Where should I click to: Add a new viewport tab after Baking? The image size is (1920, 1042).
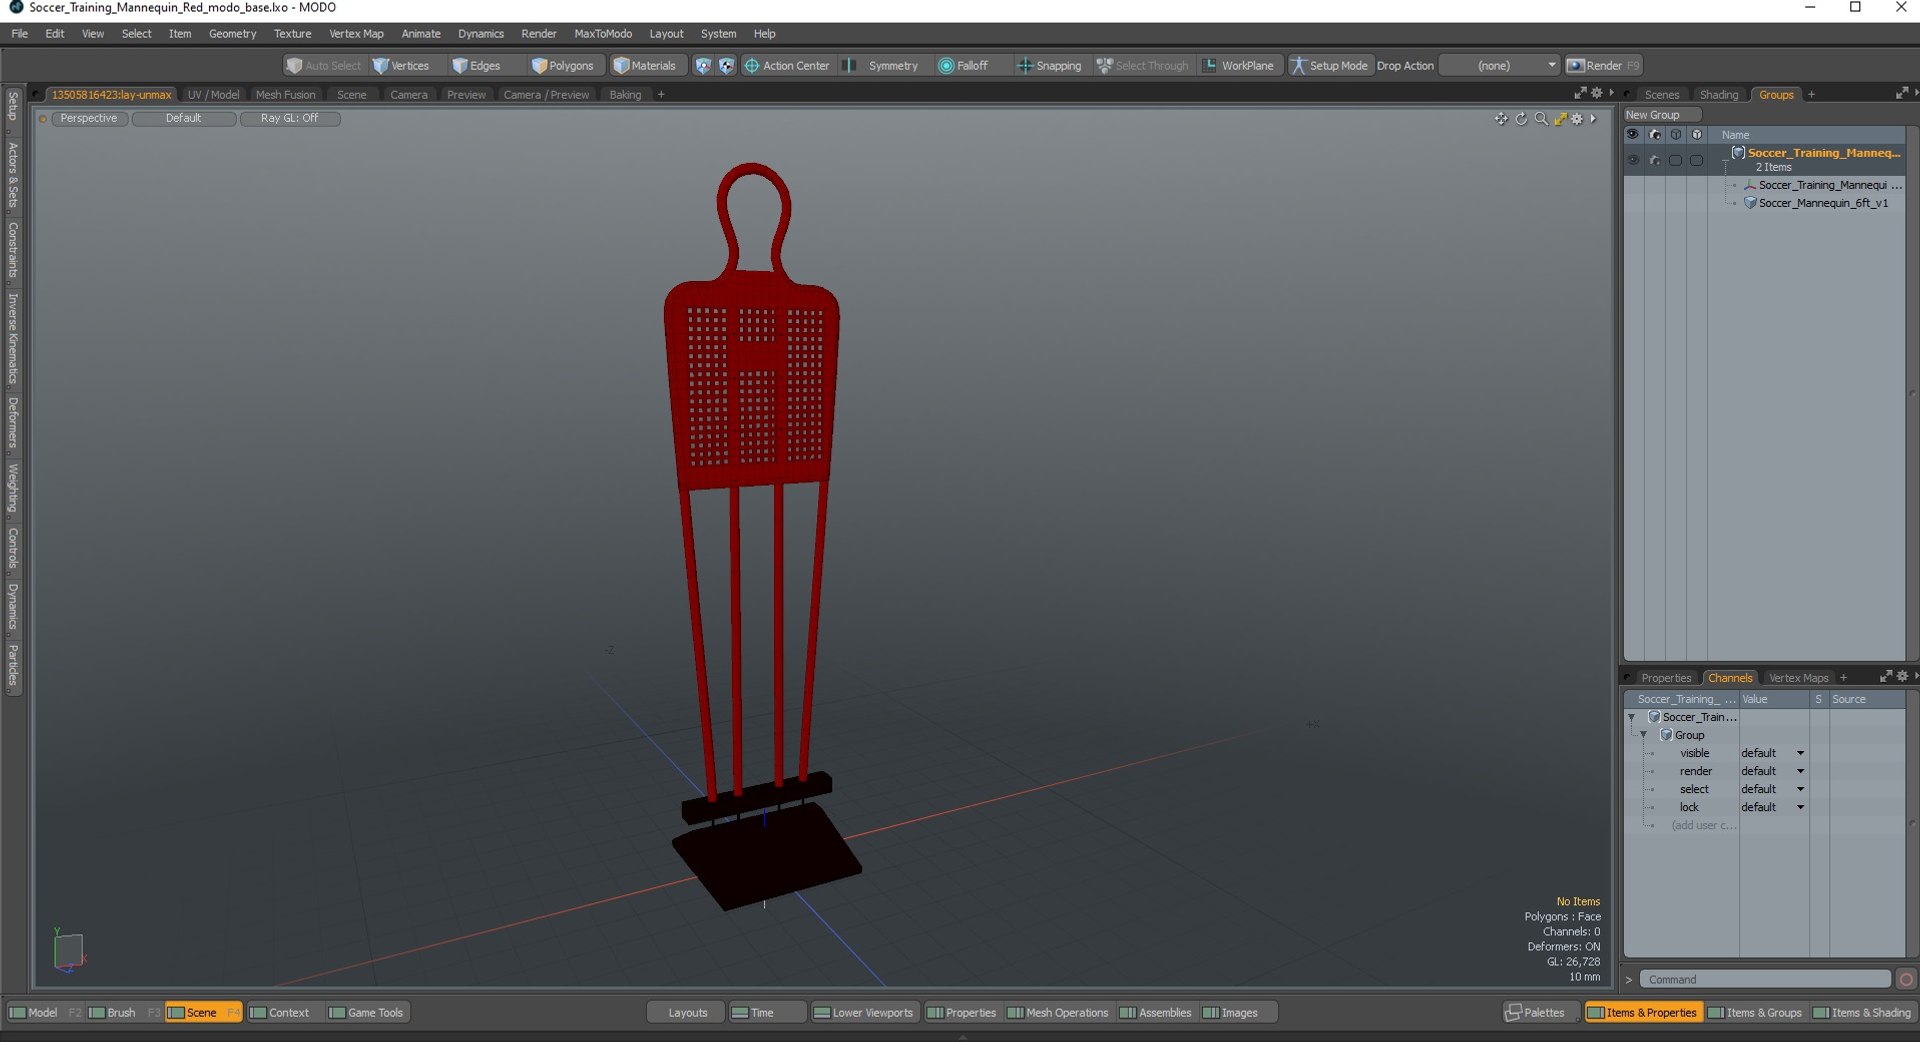pyautogui.click(x=661, y=95)
